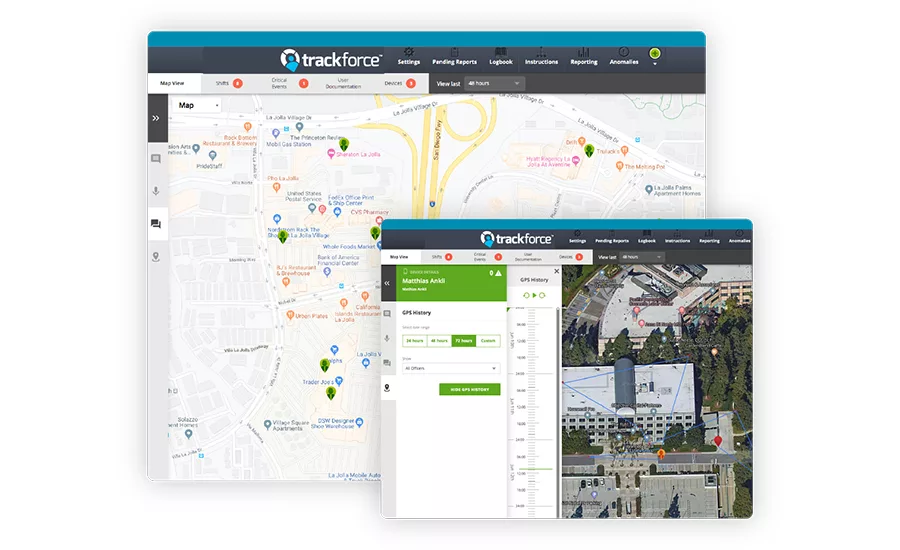Click the message bubble icon in front sidebar
Screen dimensions: 900x550
point(387,314)
